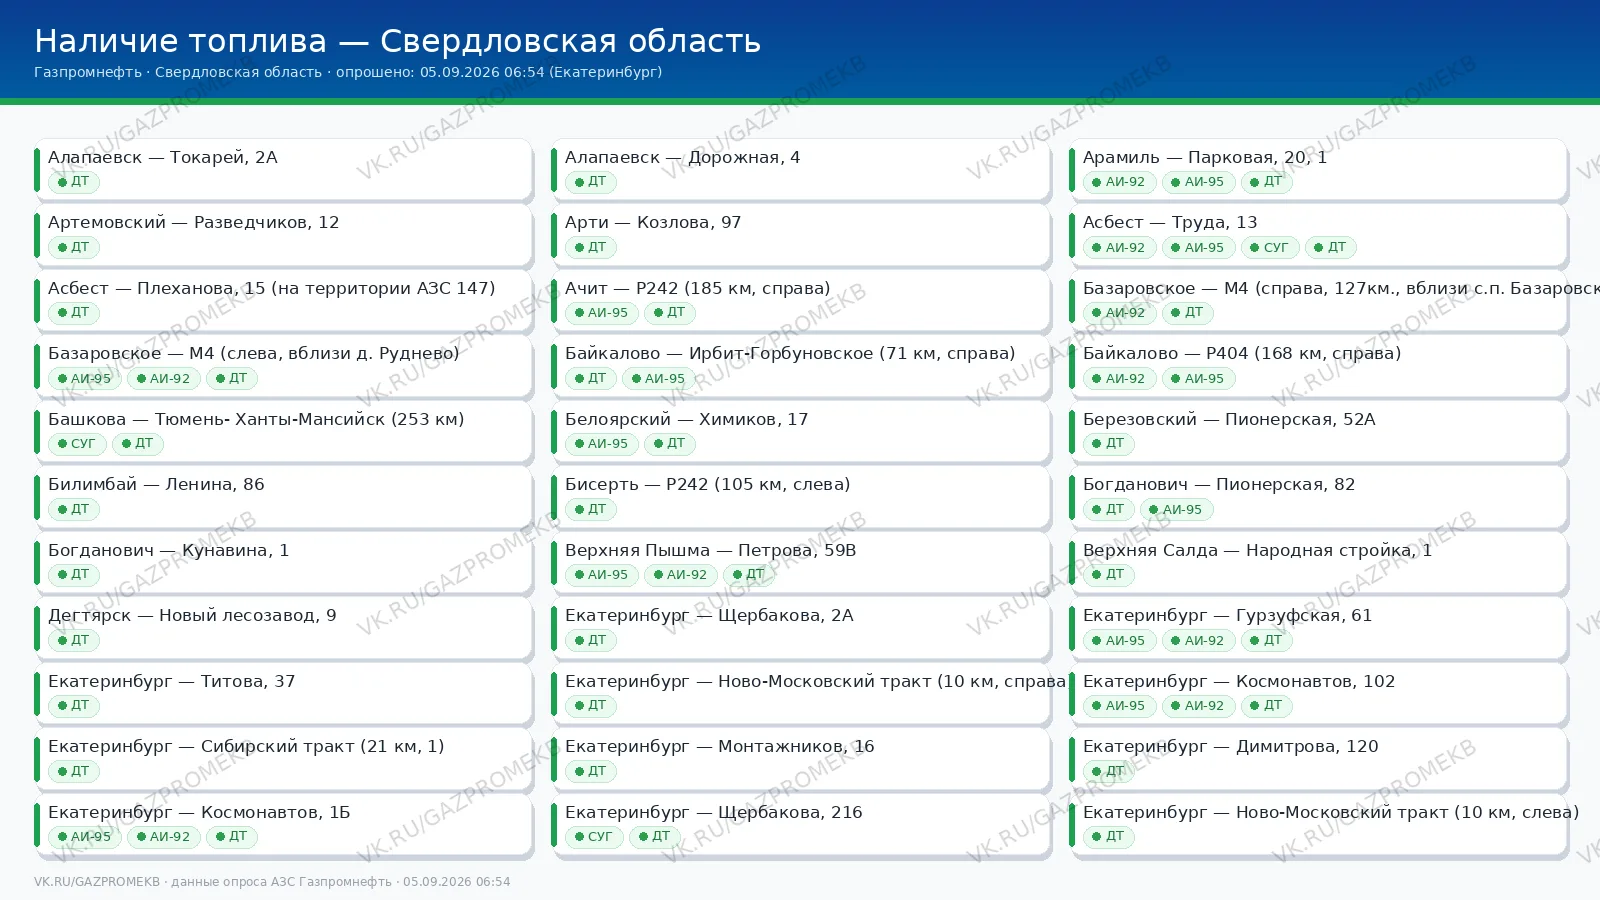Image resolution: width=1600 pixels, height=900 pixels.
Task: Select «Билимбай — Ленина, 86» station title
Action: 156,484
